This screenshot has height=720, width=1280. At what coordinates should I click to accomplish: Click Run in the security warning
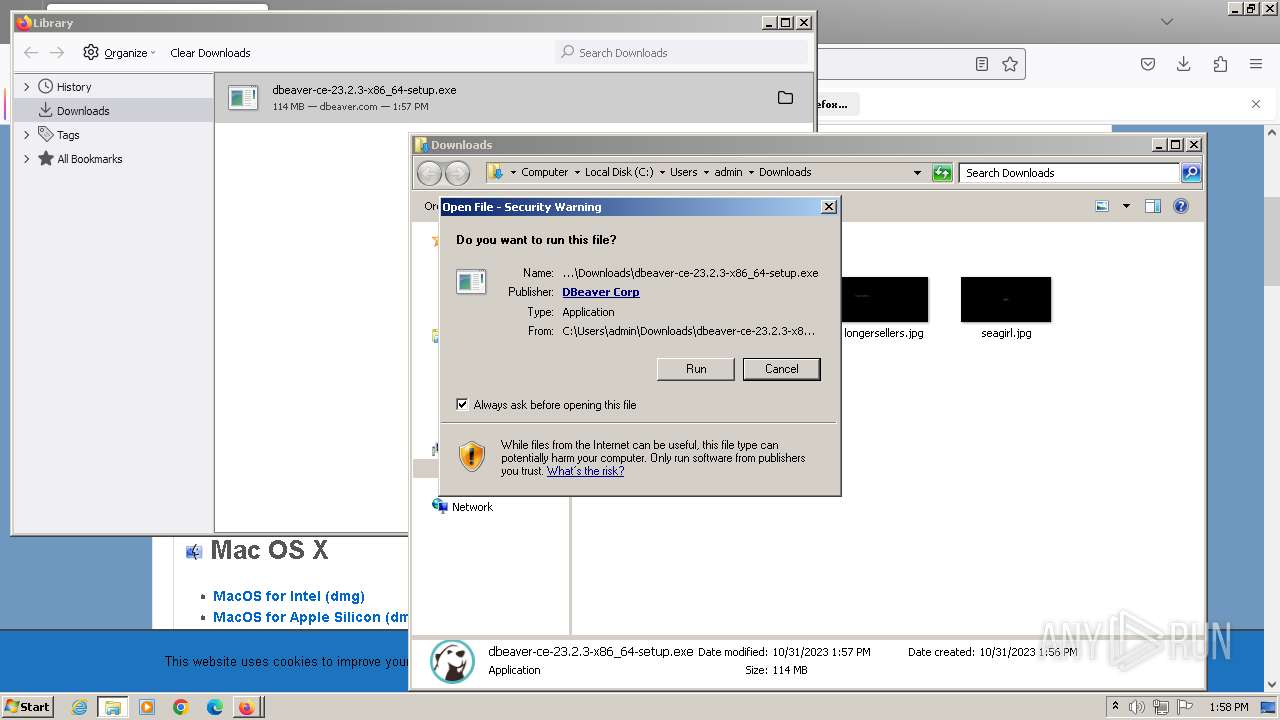[x=696, y=369]
